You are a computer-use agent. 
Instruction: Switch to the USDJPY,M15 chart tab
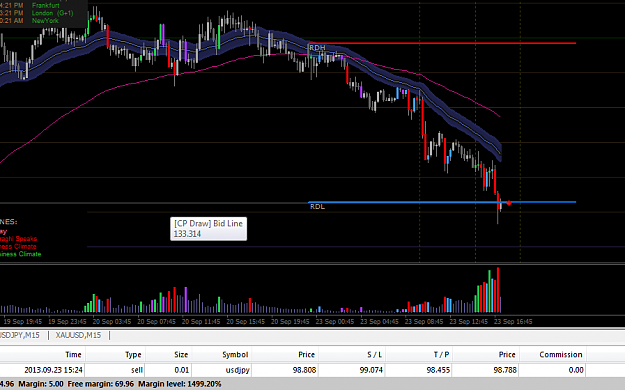[20, 335]
